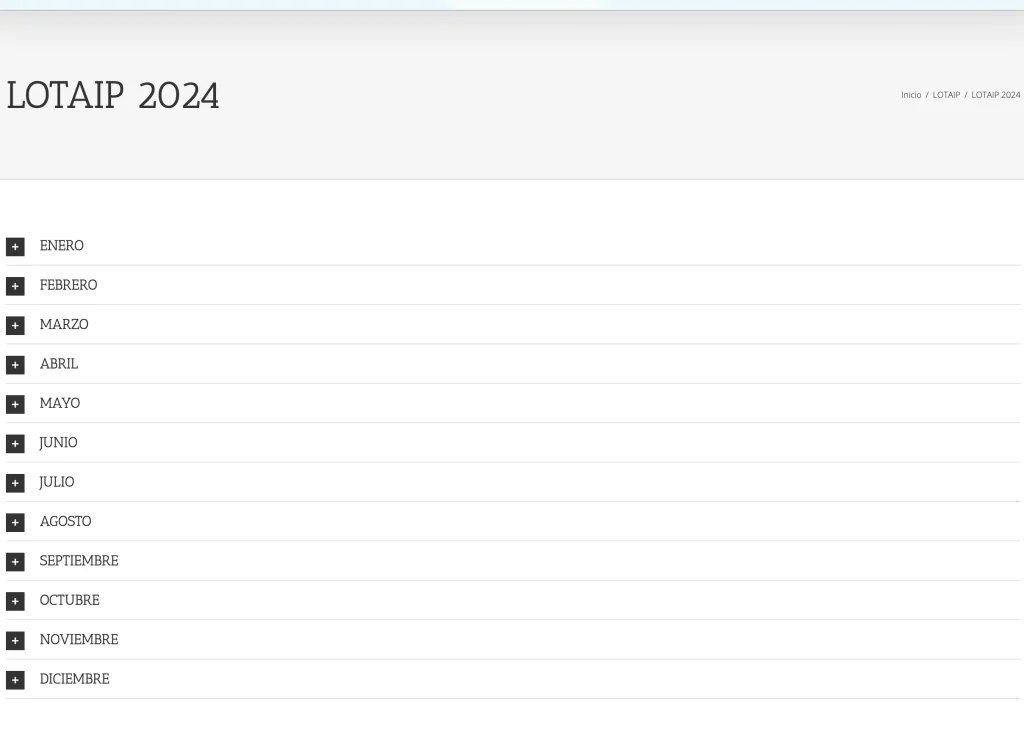This screenshot has width=1024, height=737.
Task: Toggle the ENERO month label
Action: (x=62, y=246)
